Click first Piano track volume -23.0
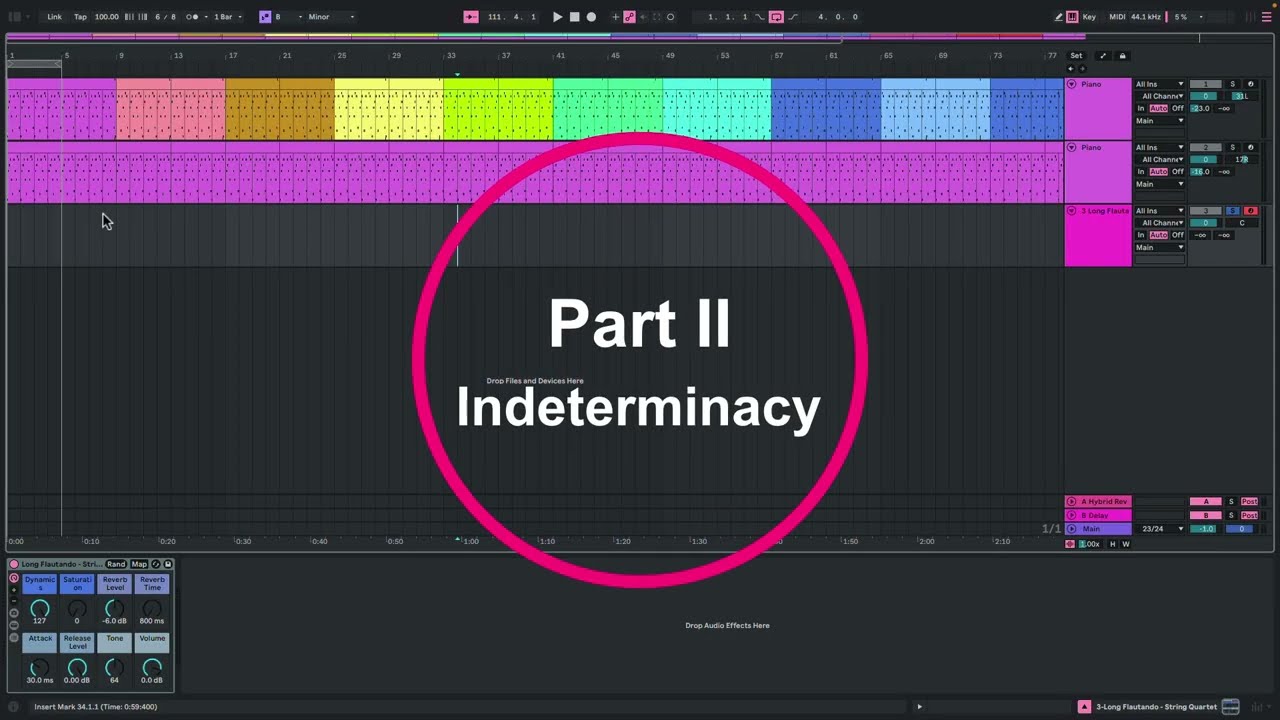The image size is (1280, 720). click(1201, 108)
